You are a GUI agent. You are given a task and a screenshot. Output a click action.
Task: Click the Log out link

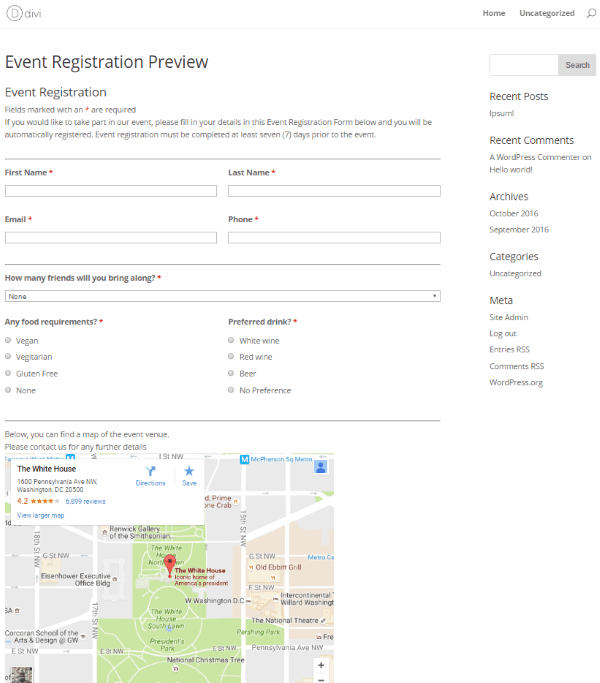(503, 334)
